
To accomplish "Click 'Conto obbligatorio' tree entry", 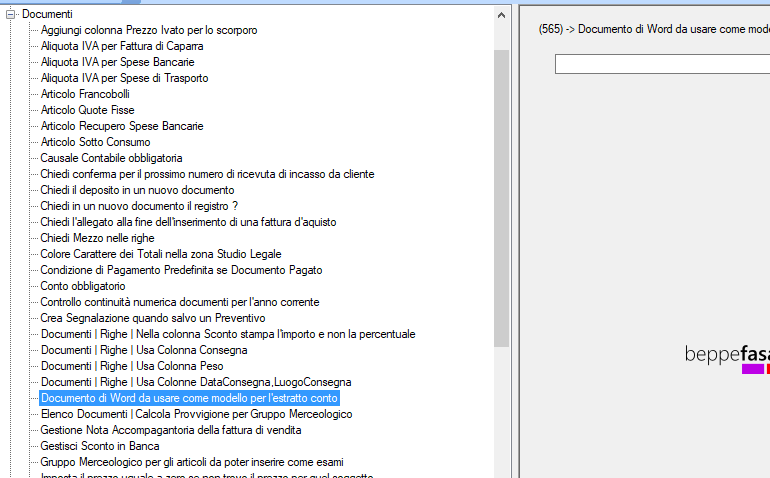I will [83, 286].
